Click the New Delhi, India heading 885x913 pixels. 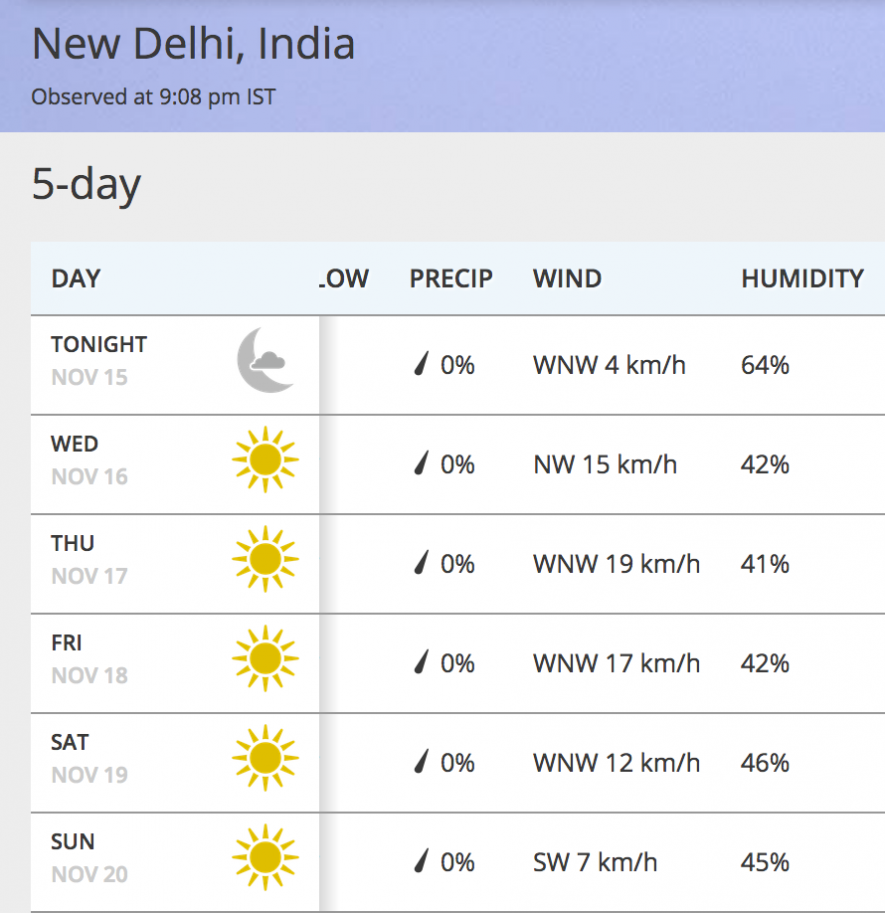tap(192, 44)
